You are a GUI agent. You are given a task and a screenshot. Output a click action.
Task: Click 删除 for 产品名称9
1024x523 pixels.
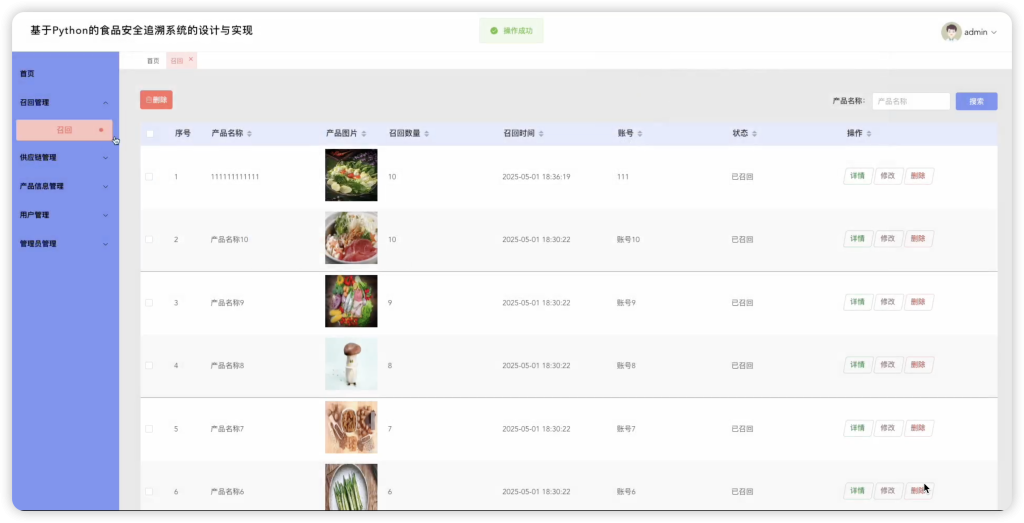[x=919, y=302]
